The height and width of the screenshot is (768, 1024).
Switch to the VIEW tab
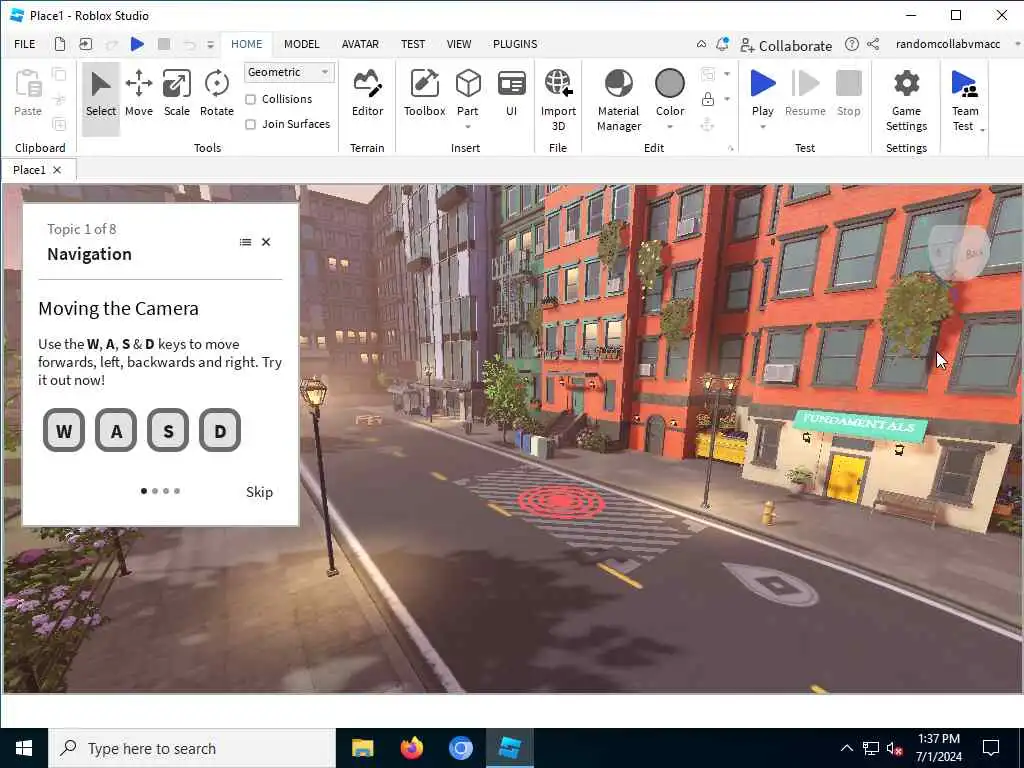459,44
